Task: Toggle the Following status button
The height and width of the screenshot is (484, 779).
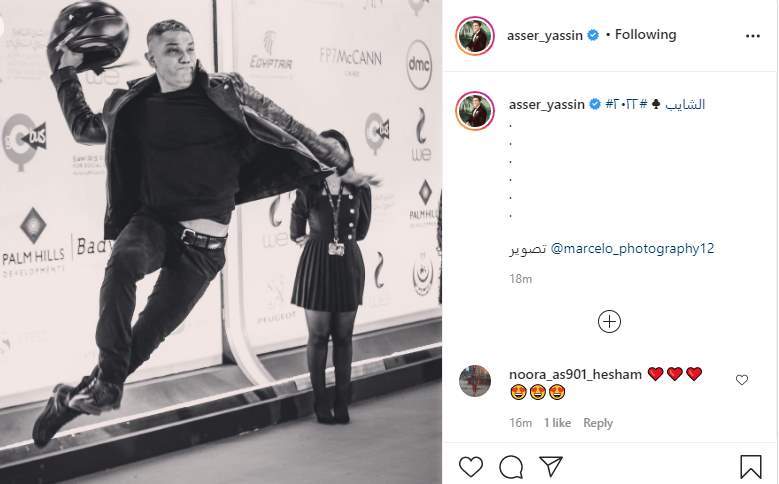Action: coord(645,35)
